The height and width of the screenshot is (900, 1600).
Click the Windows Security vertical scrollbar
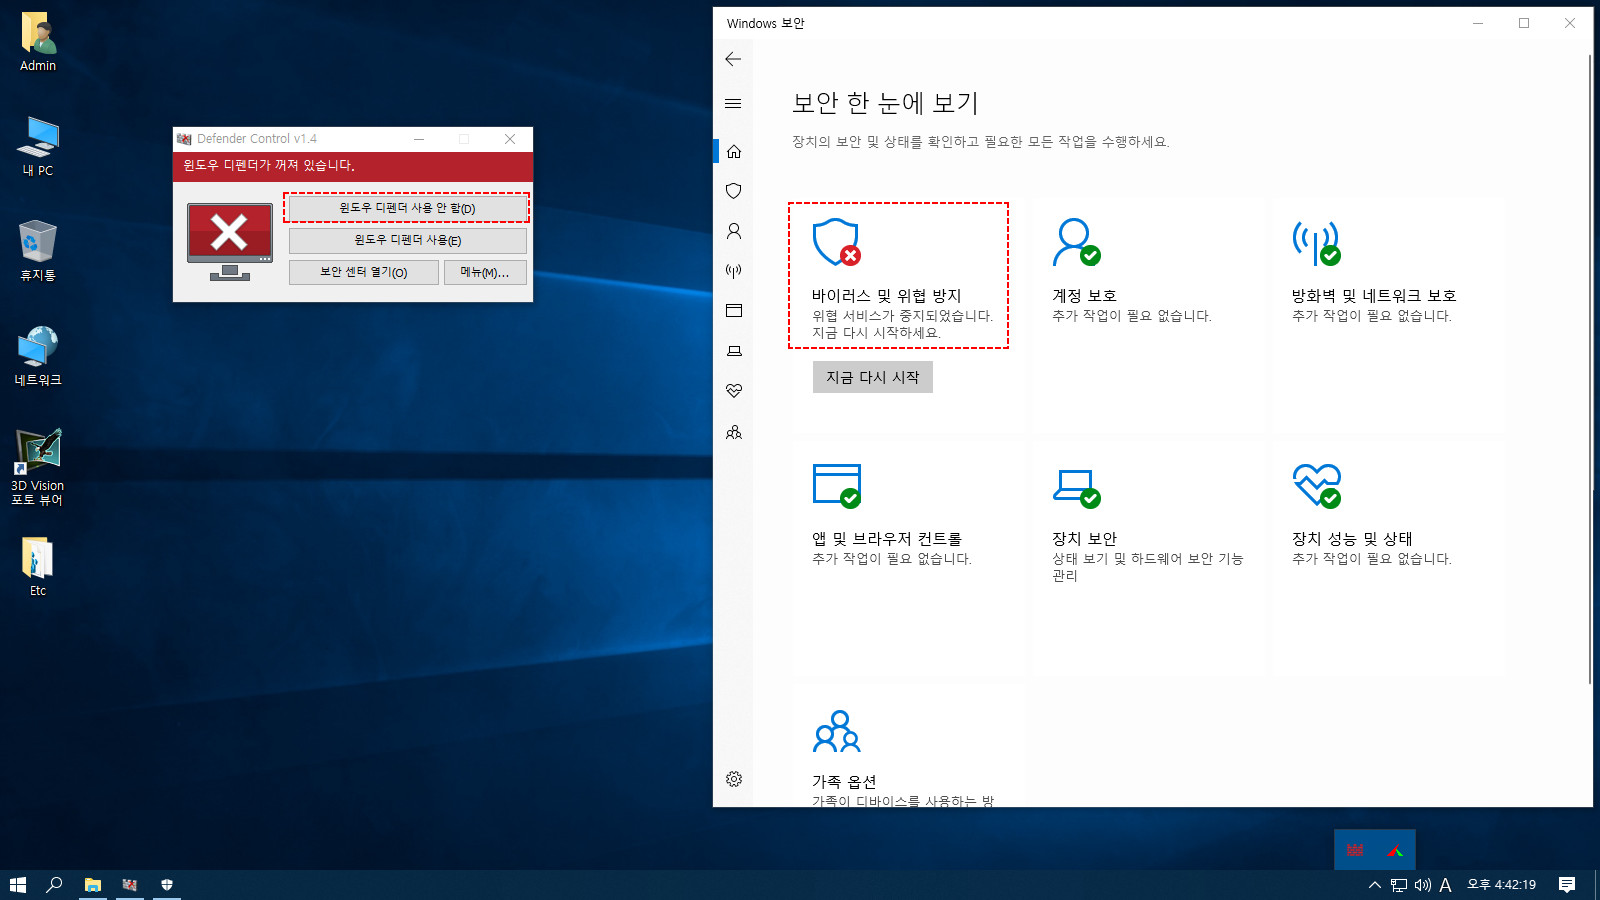pos(1589,370)
